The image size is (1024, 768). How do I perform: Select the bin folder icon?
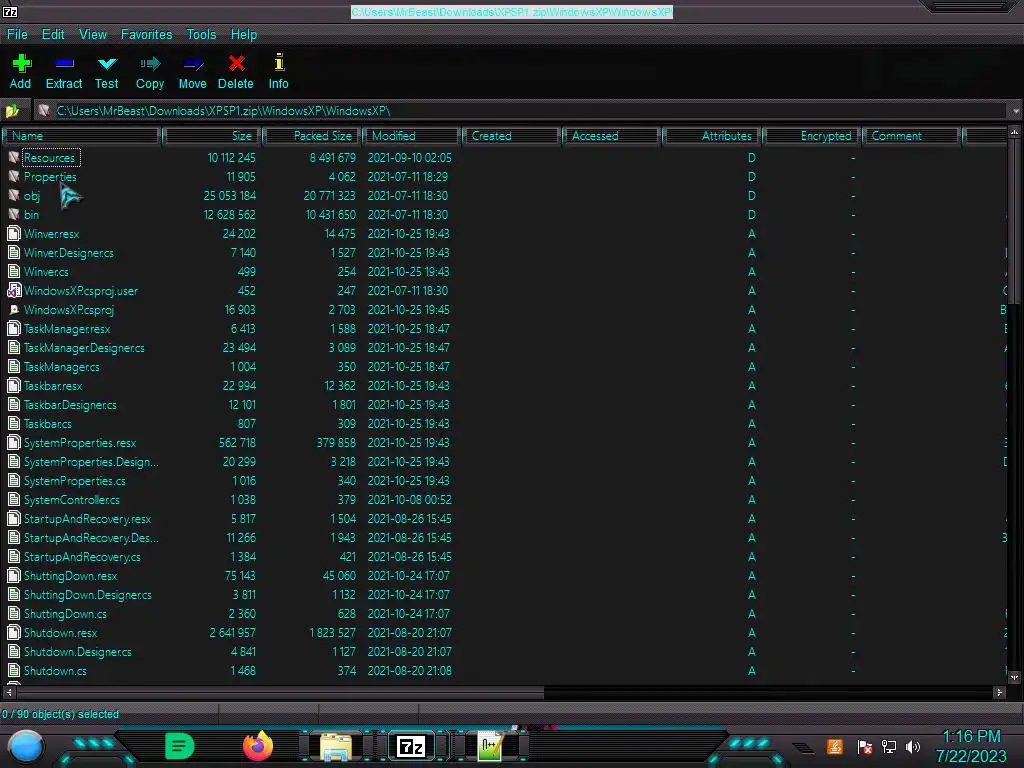pos(14,214)
